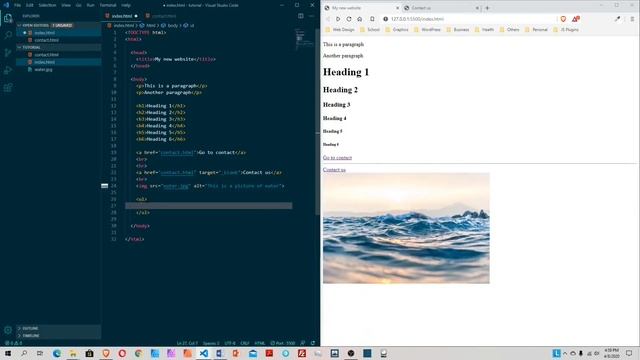Screen dimensions: 640x360
Task: Collapse the Tutorial folder section
Action: tap(58, 47)
